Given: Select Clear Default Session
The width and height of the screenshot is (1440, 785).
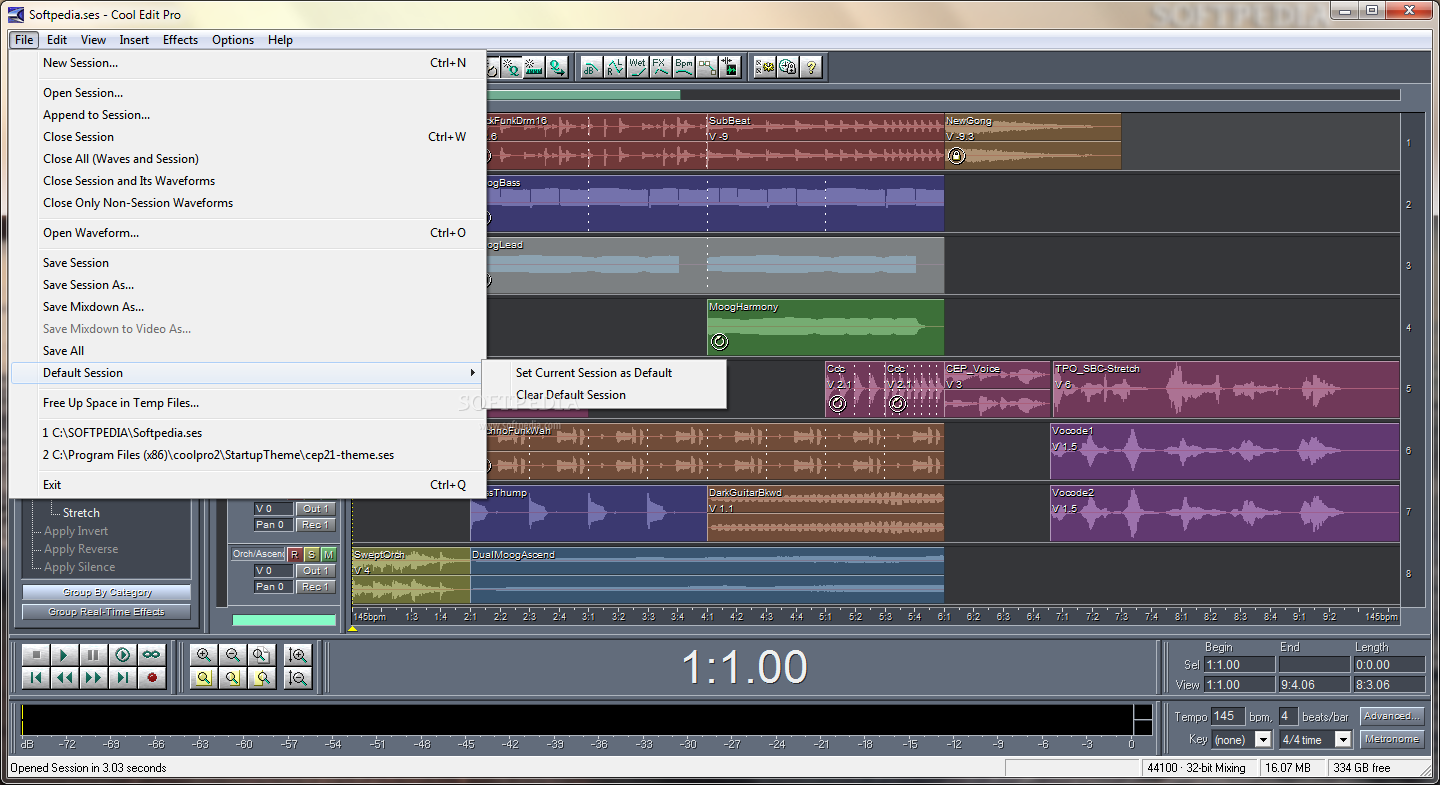Looking at the screenshot, I should 604,395.
